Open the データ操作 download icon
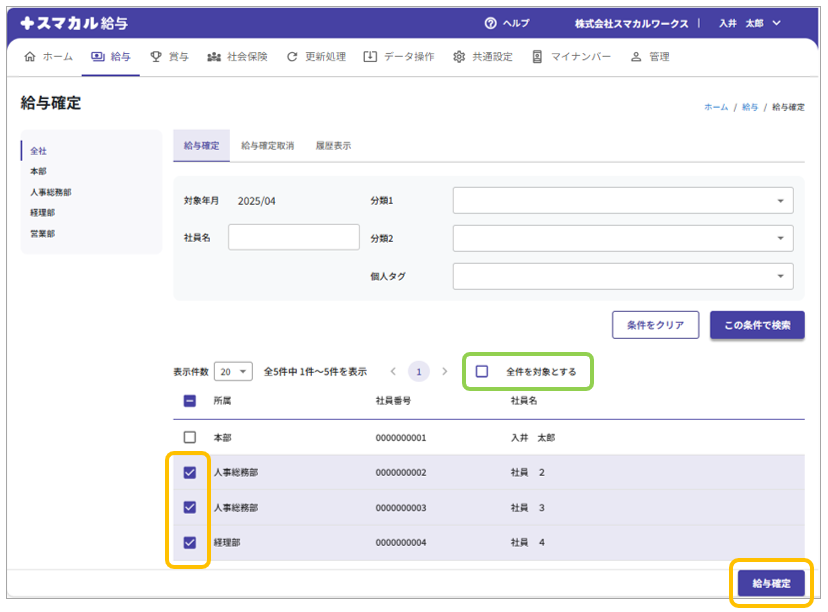 pos(370,57)
